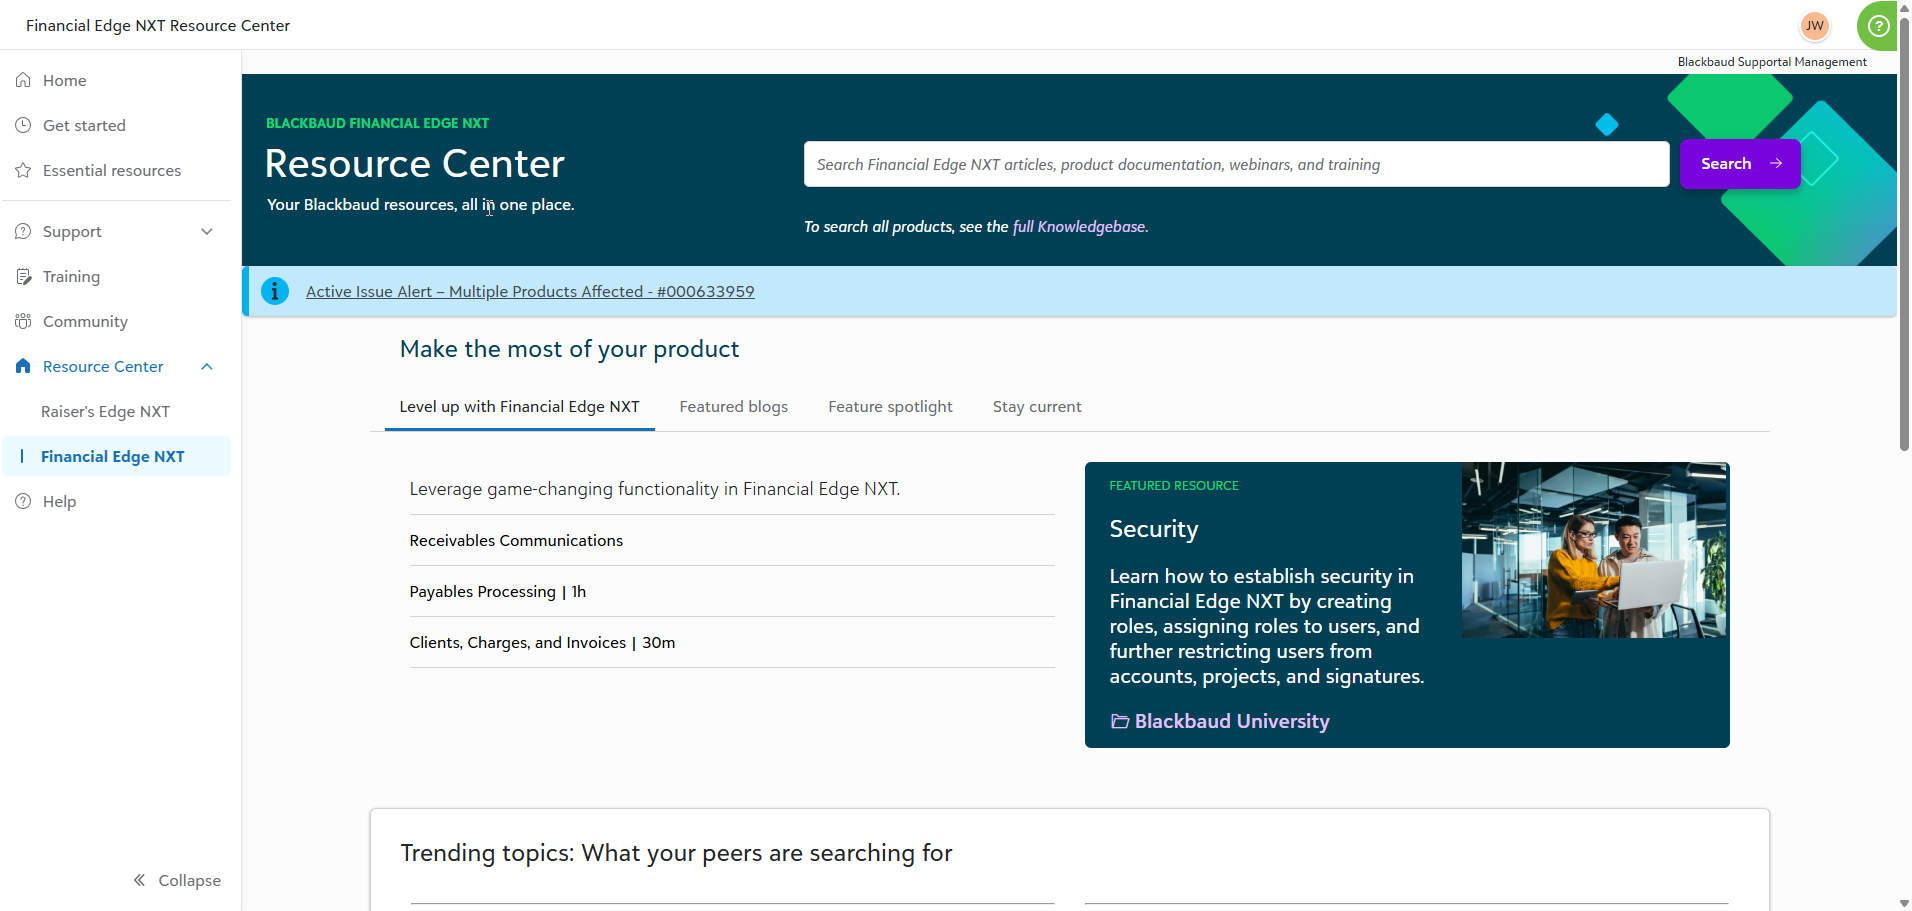The width and height of the screenshot is (1912, 911).
Task: Click Trending topics heading
Action: pyautogui.click(x=676, y=853)
